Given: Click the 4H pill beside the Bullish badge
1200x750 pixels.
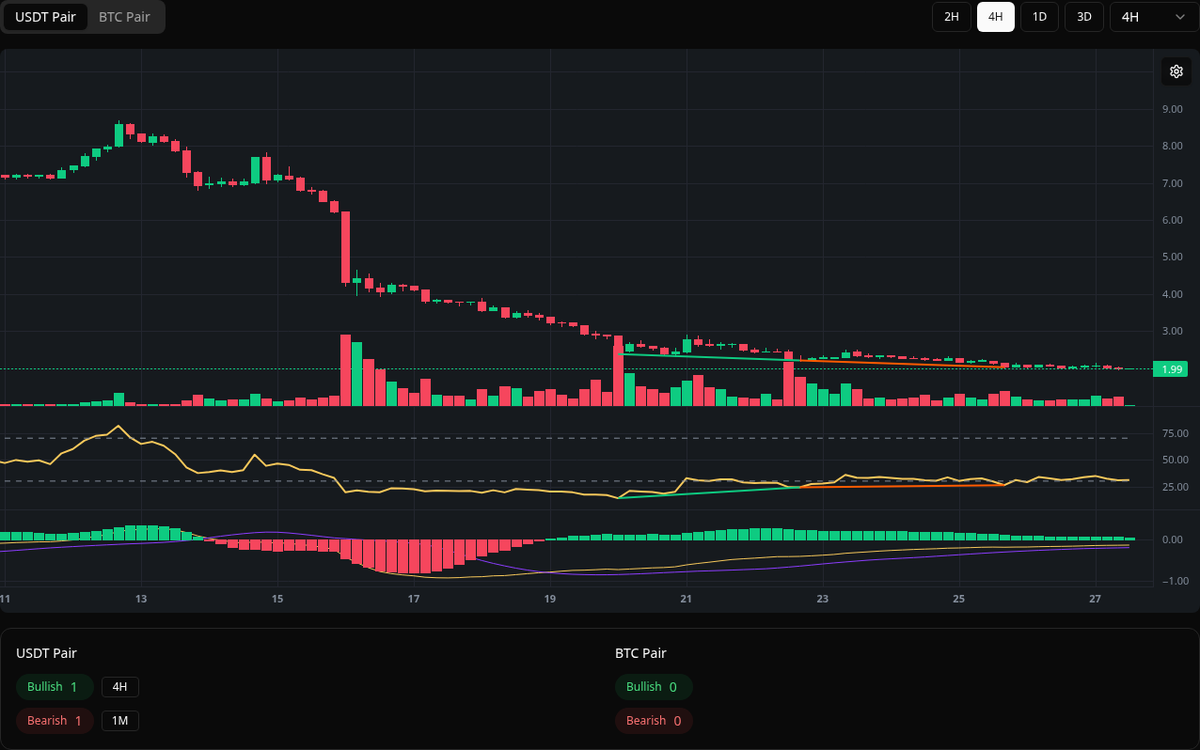Looking at the screenshot, I should click(x=122, y=687).
